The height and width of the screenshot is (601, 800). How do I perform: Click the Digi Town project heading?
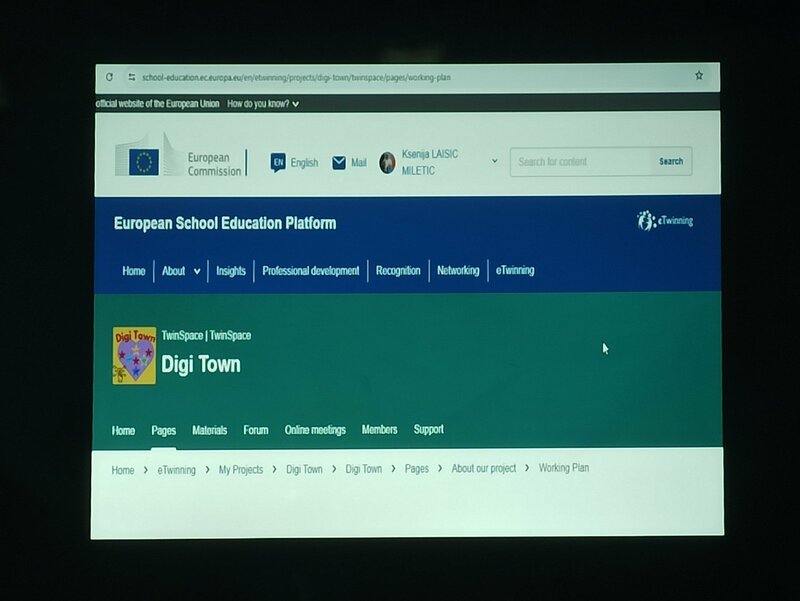(x=201, y=364)
